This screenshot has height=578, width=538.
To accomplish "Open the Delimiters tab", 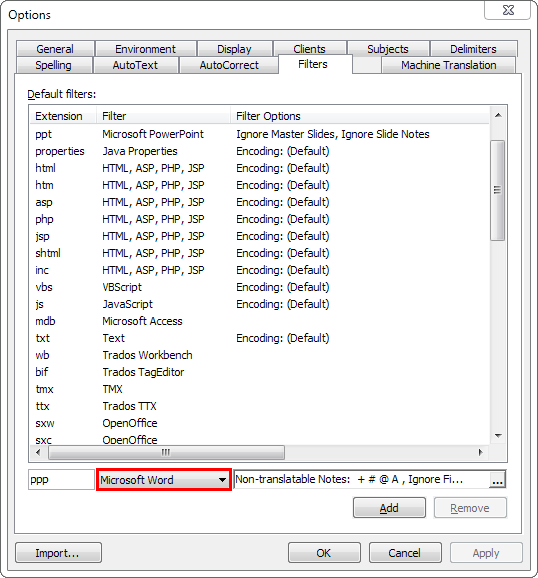I will pyautogui.click(x=473, y=49).
